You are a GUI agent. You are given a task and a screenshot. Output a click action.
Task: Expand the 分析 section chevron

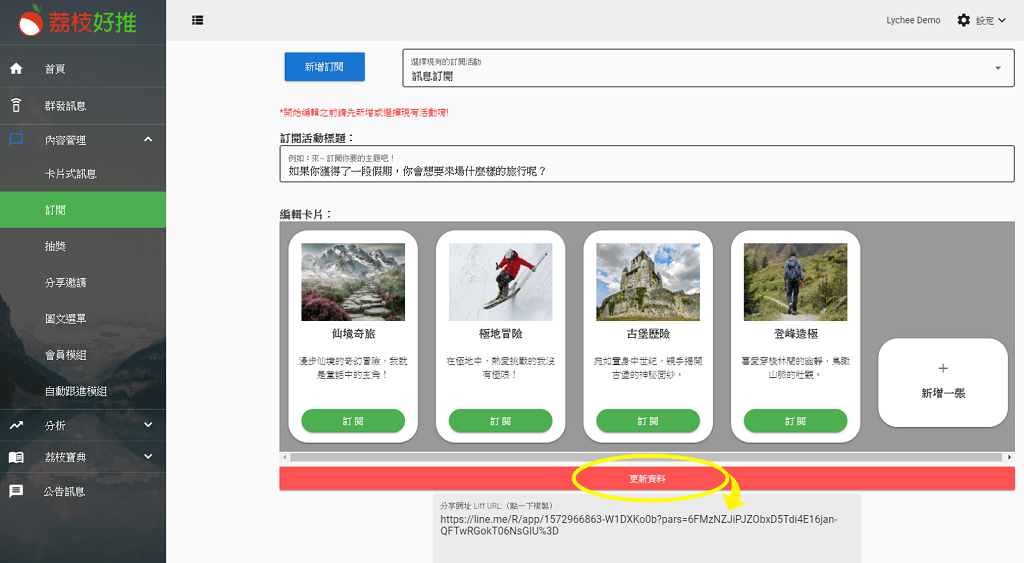tap(148, 425)
